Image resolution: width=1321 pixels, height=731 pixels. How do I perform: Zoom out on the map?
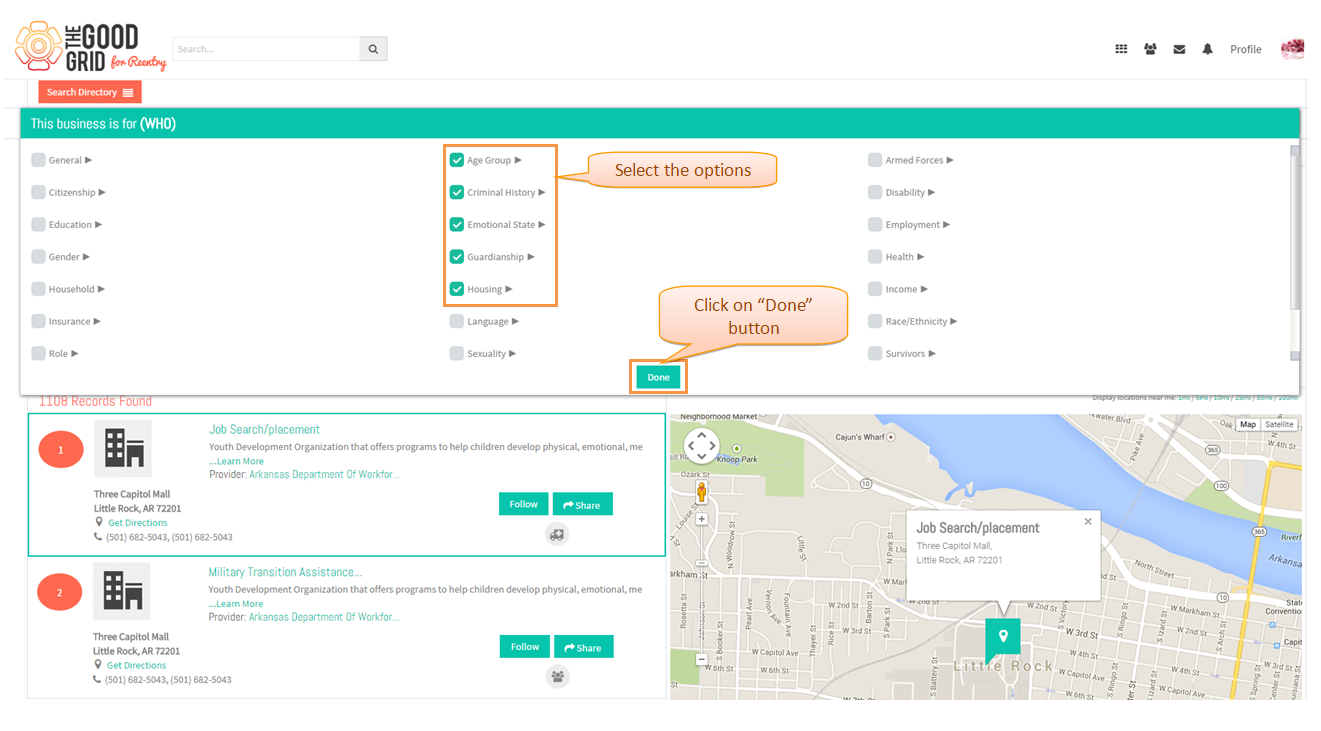701,659
